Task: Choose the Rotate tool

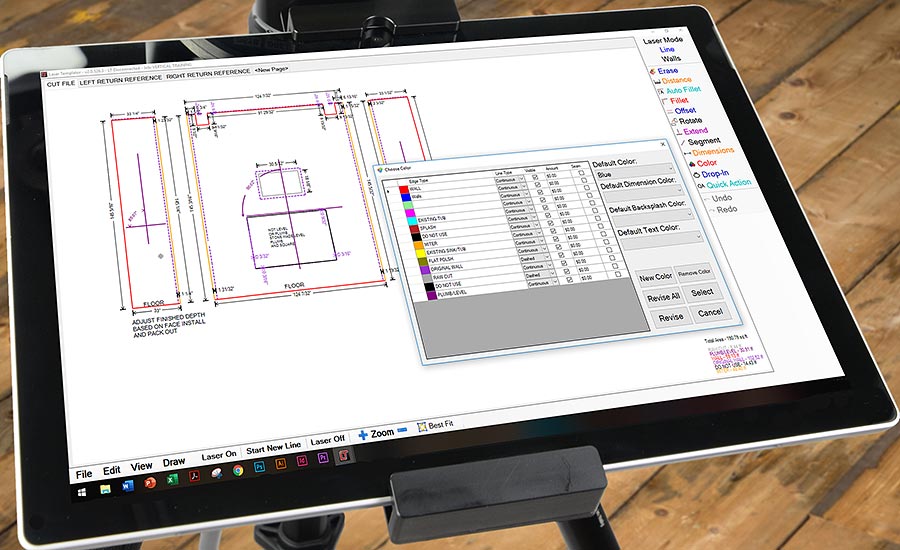Action: (x=689, y=121)
